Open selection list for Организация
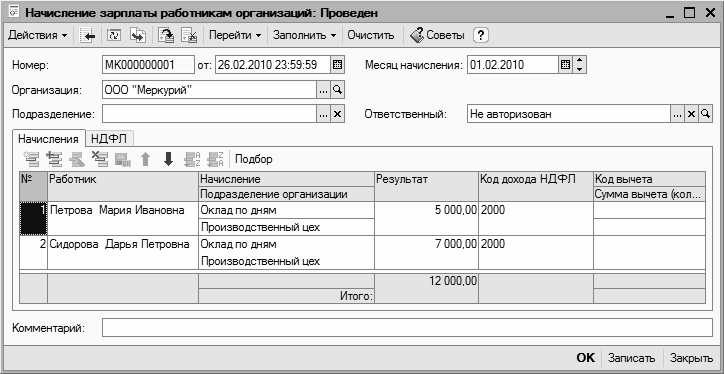 (x=324, y=90)
